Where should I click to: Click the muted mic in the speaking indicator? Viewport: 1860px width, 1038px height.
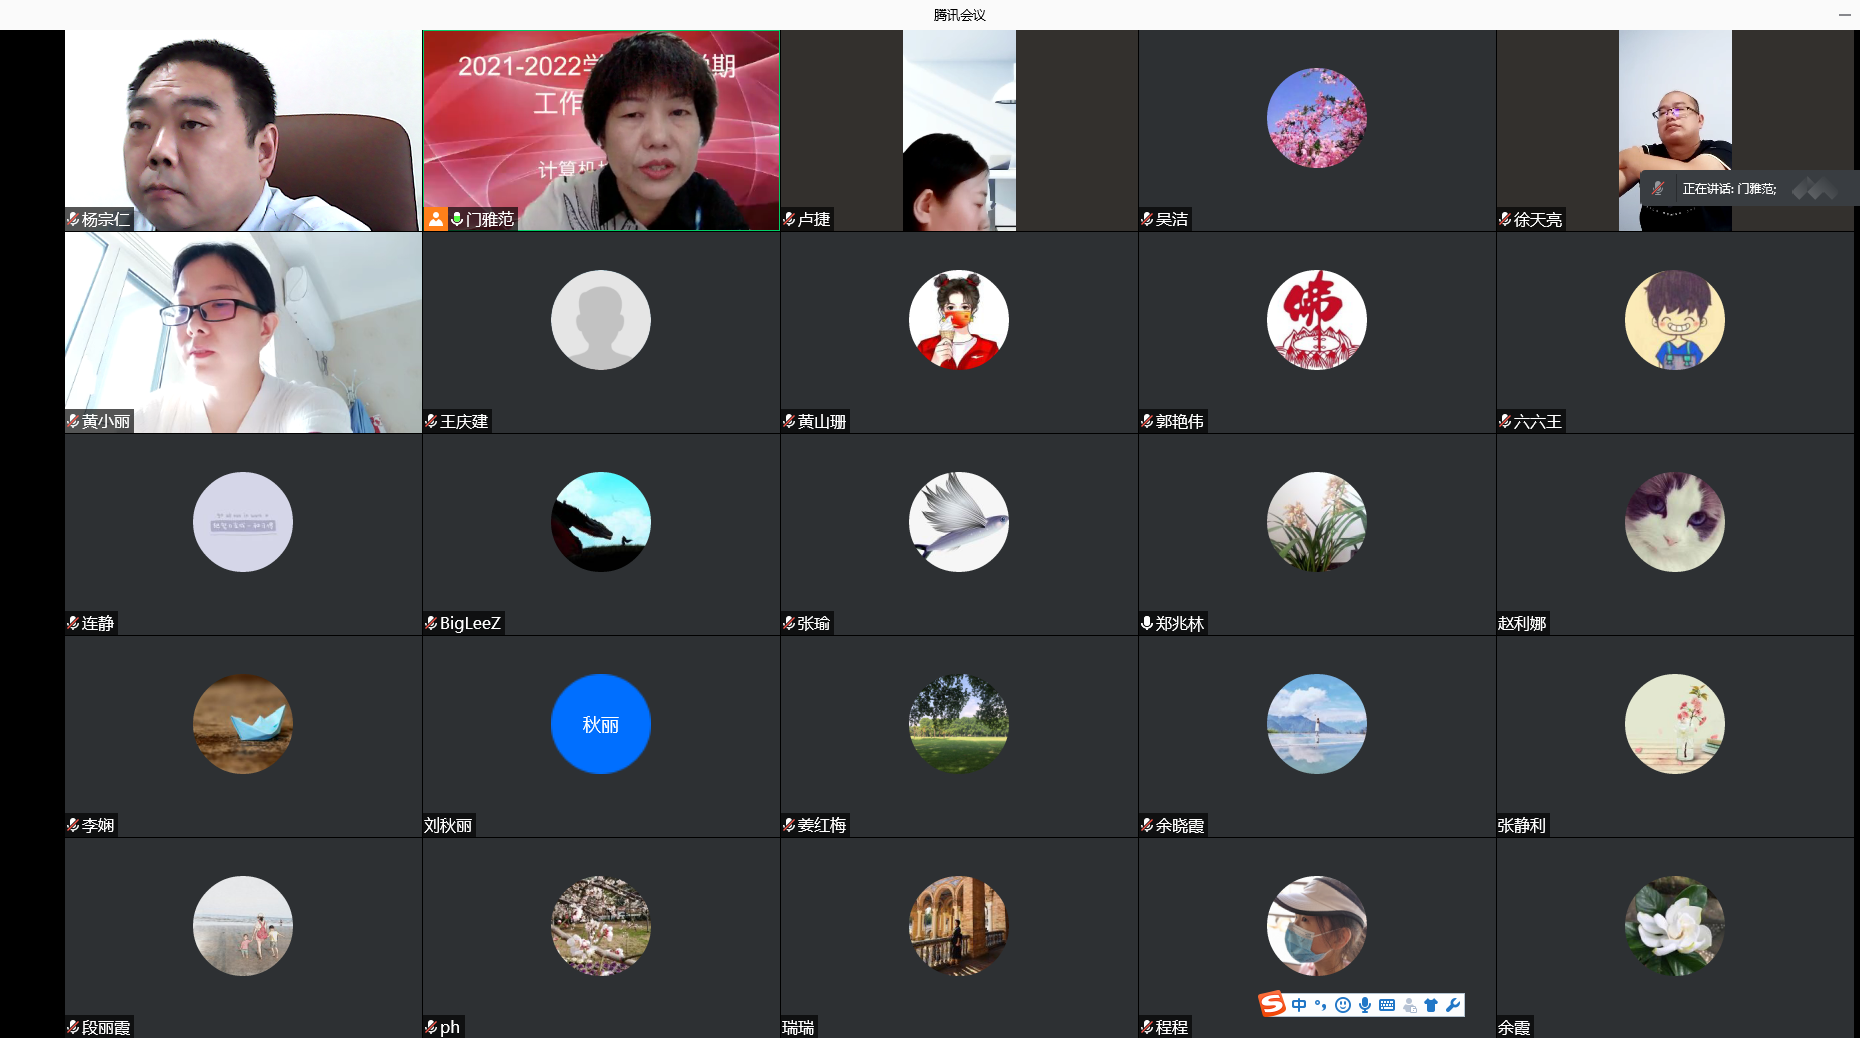pyautogui.click(x=1658, y=188)
